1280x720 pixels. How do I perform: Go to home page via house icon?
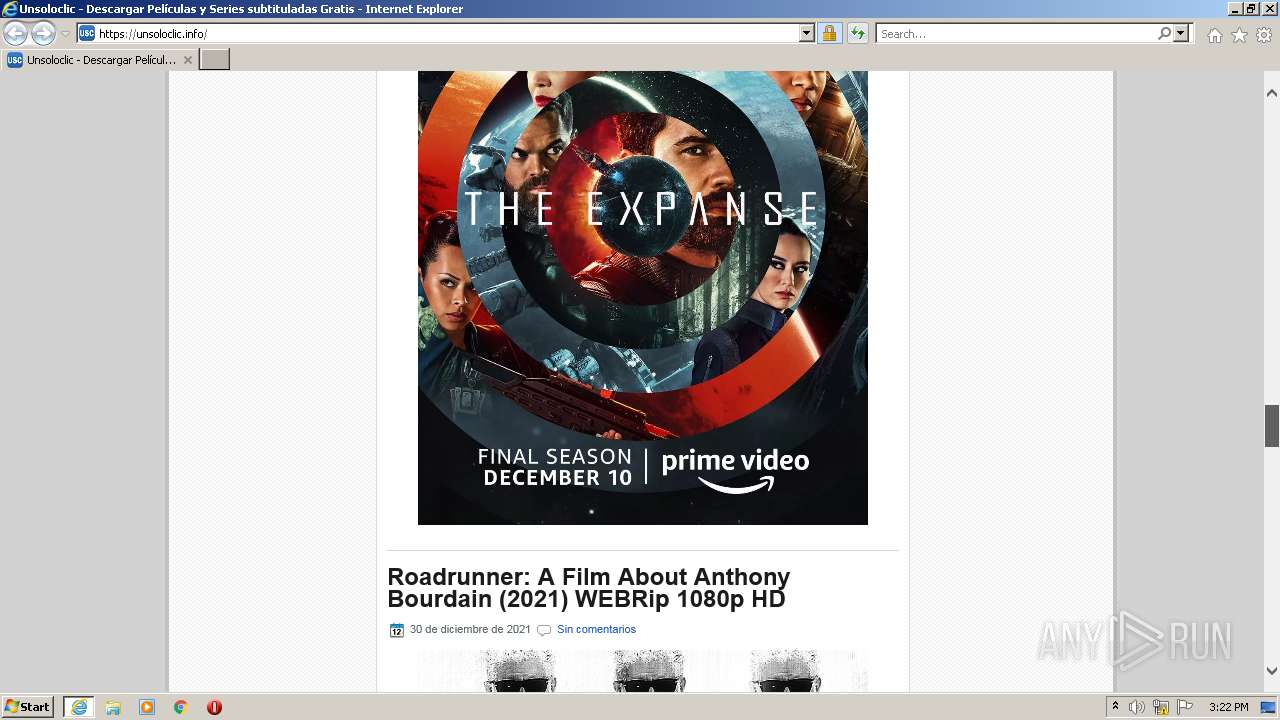coord(1214,35)
